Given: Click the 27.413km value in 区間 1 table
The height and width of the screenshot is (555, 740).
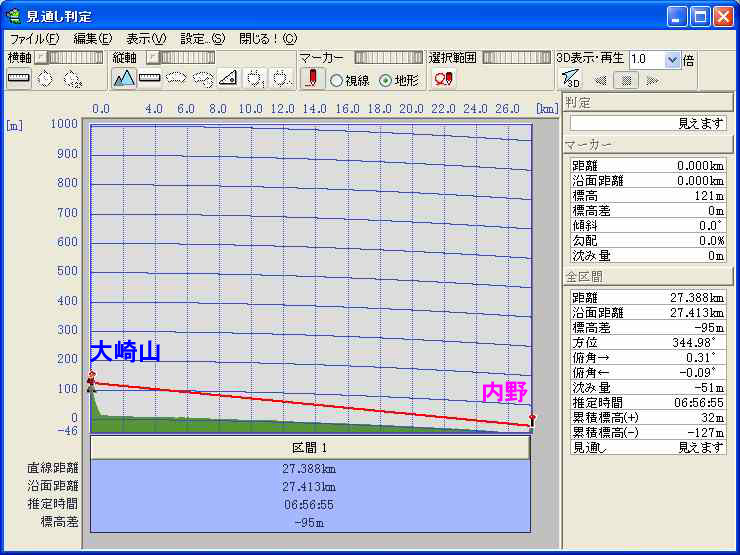Looking at the screenshot, I should pyautogui.click(x=310, y=487).
